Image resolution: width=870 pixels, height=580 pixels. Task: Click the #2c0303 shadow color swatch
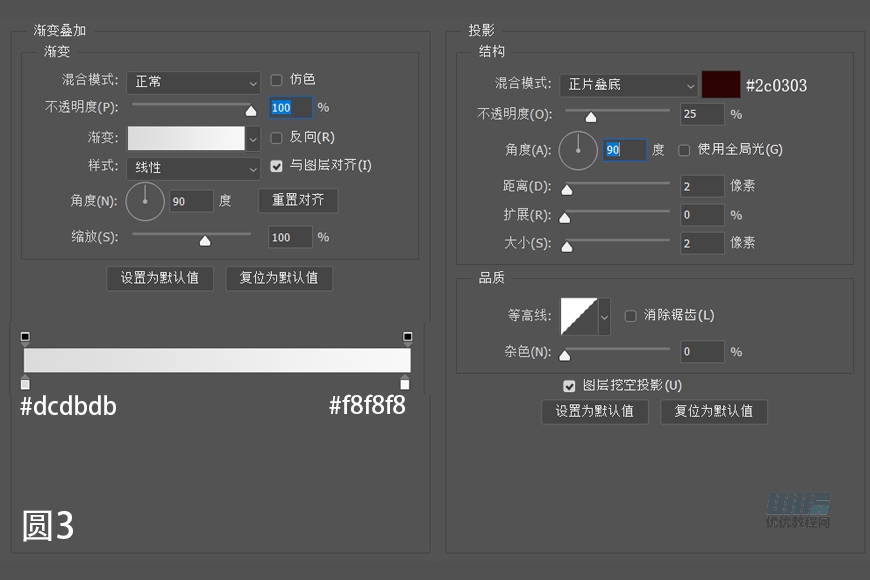(721, 84)
